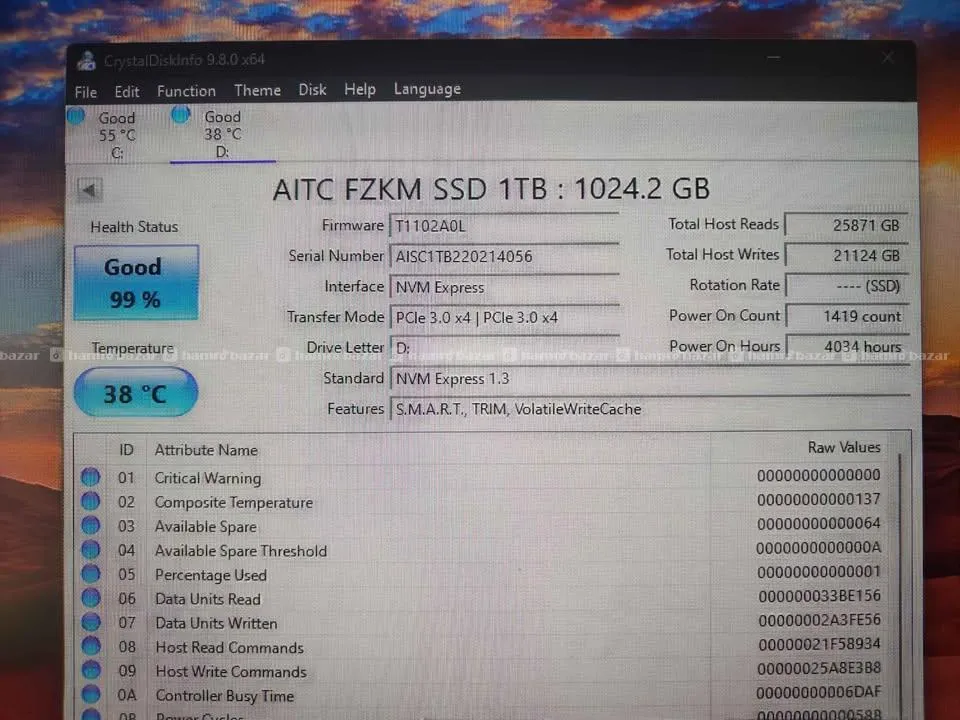Image resolution: width=960 pixels, height=720 pixels.
Task: Select the Available Spare Threshold attribute name
Action: click(241, 551)
